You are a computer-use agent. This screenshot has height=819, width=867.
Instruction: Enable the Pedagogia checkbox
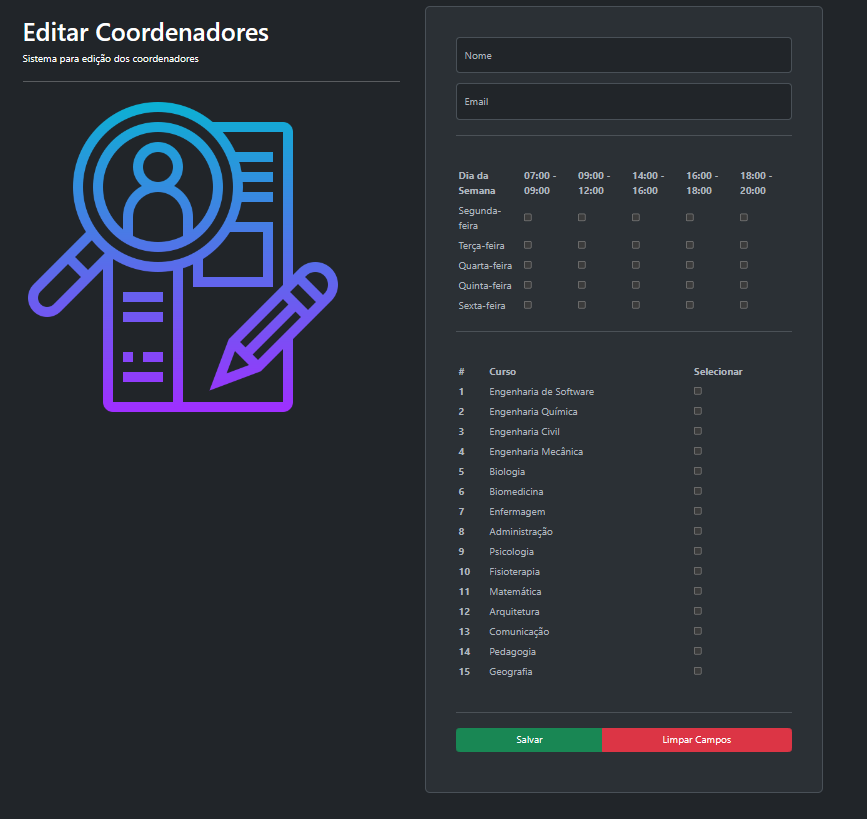pyautogui.click(x=697, y=651)
